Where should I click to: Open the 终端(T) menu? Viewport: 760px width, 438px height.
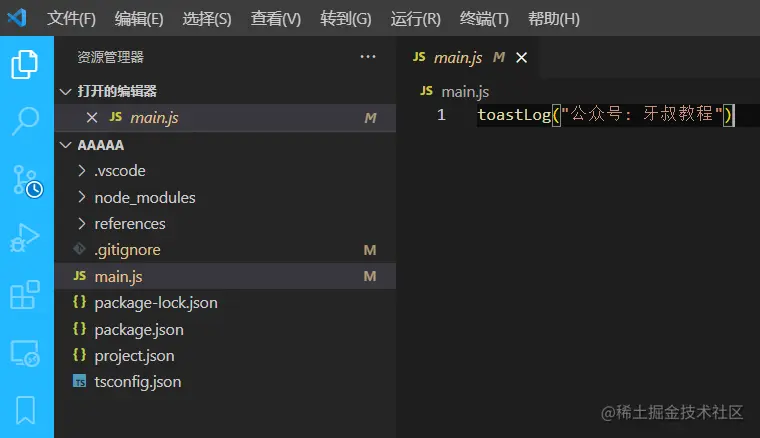click(x=484, y=18)
